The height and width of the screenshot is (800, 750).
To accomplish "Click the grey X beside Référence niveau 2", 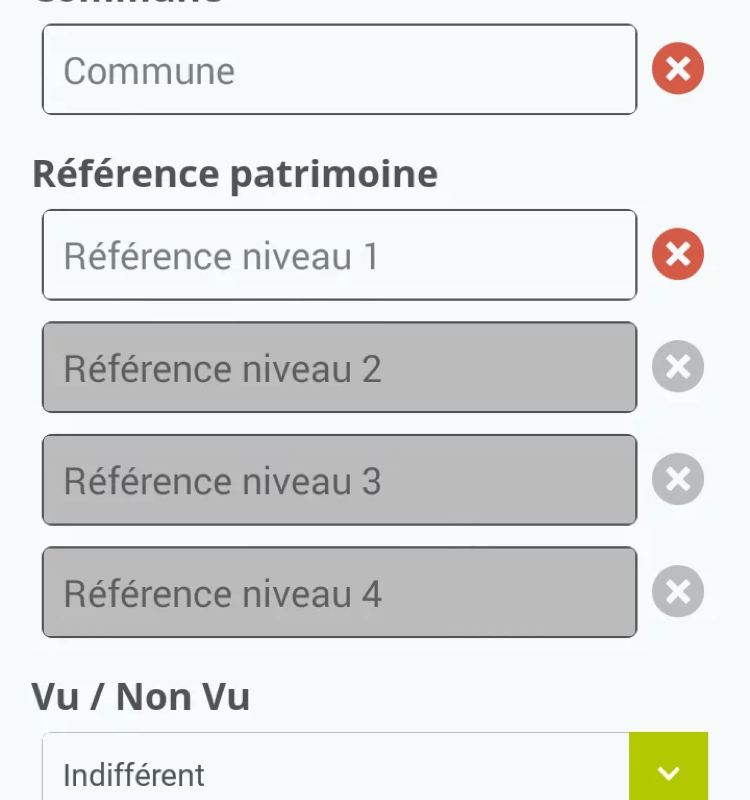I will coord(678,366).
